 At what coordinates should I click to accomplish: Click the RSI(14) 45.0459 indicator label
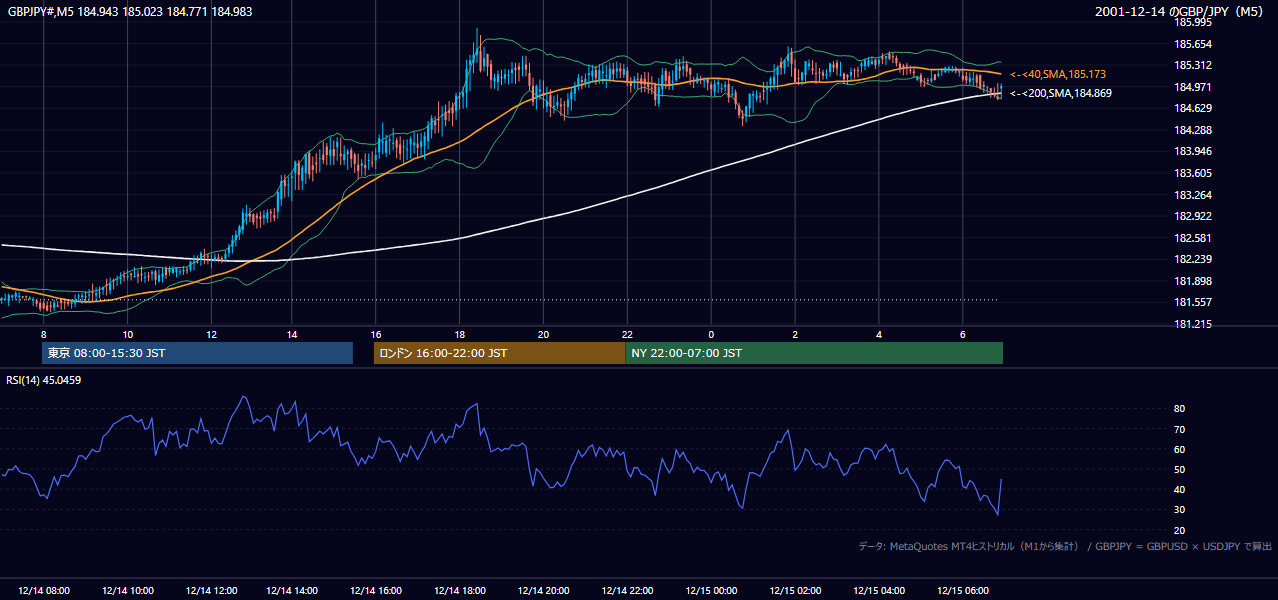click(x=44, y=379)
